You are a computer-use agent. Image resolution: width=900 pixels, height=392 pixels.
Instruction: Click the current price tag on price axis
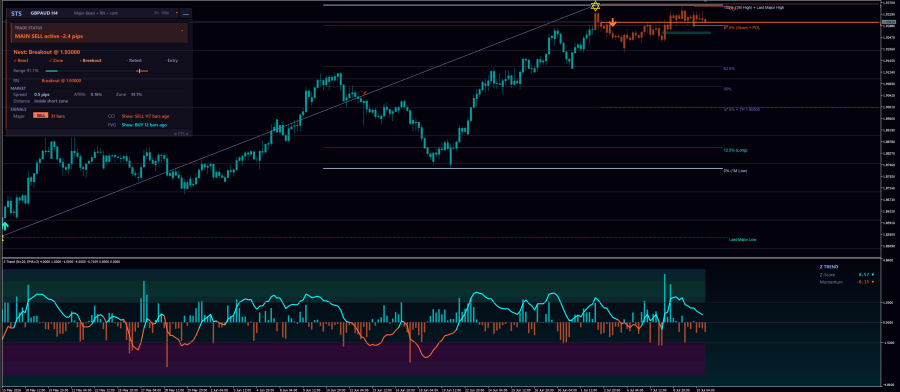pyautogui.click(x=889, y=21)
